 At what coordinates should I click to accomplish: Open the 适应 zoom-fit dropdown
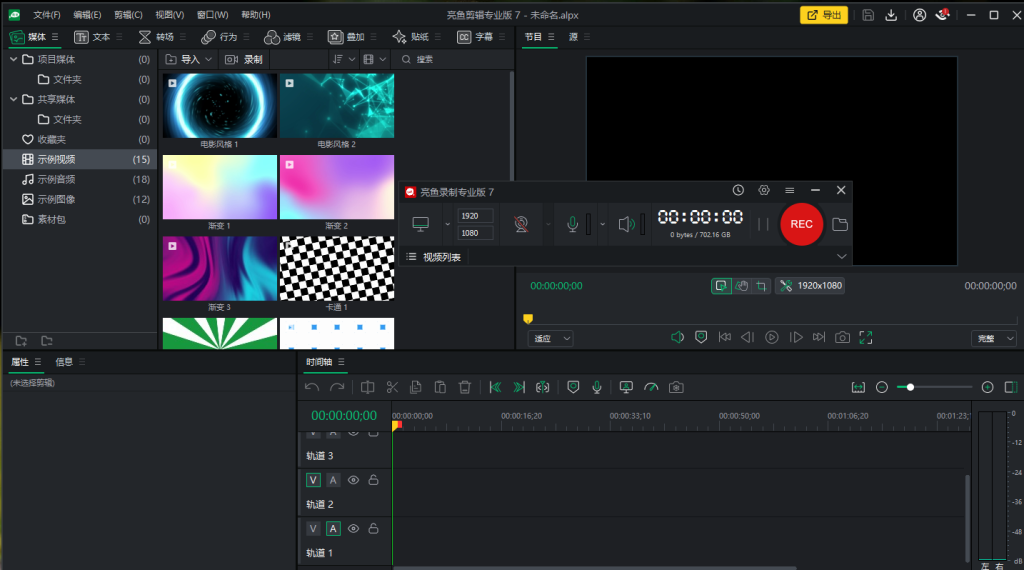pos(551,339)
